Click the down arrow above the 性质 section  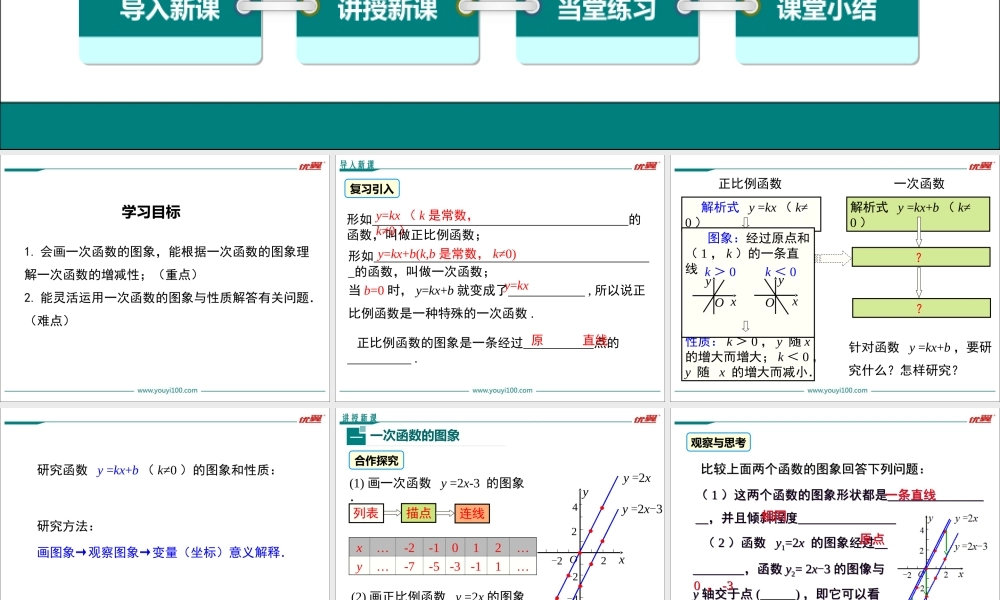[745, 325]
